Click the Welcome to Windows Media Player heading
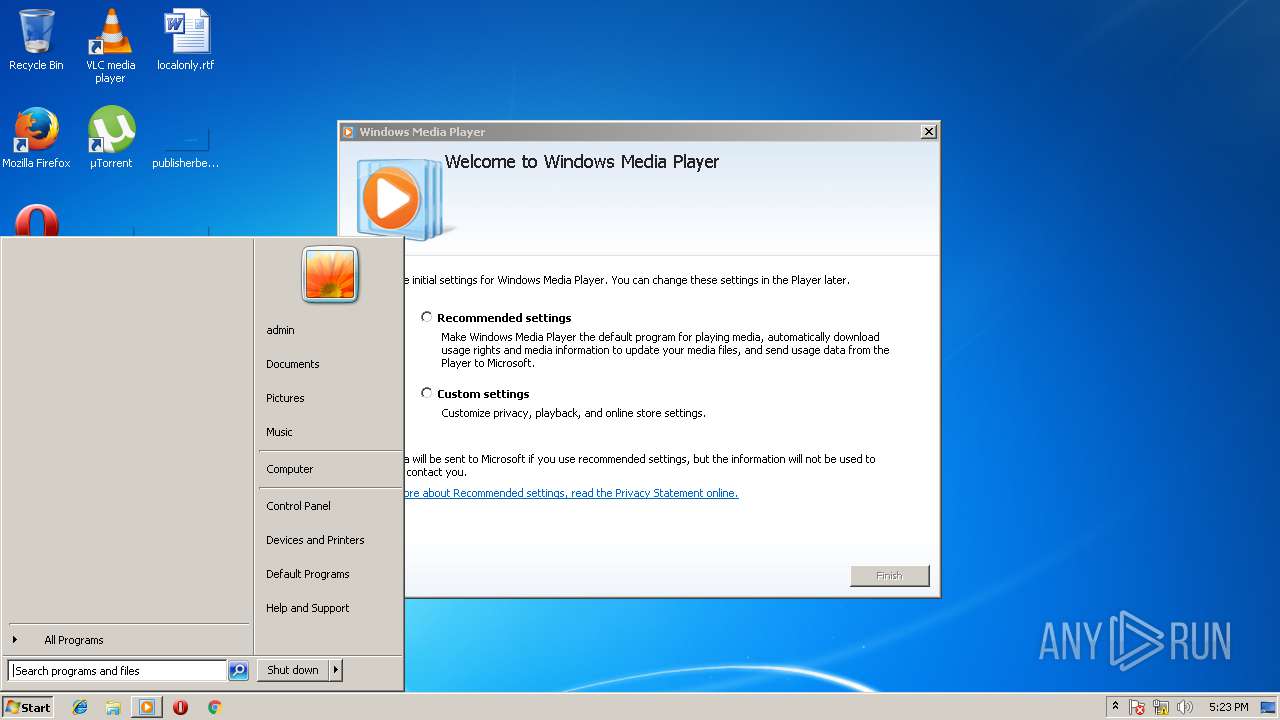The height and width of the screenshot is (720, 1280). [x=581, y=162]
